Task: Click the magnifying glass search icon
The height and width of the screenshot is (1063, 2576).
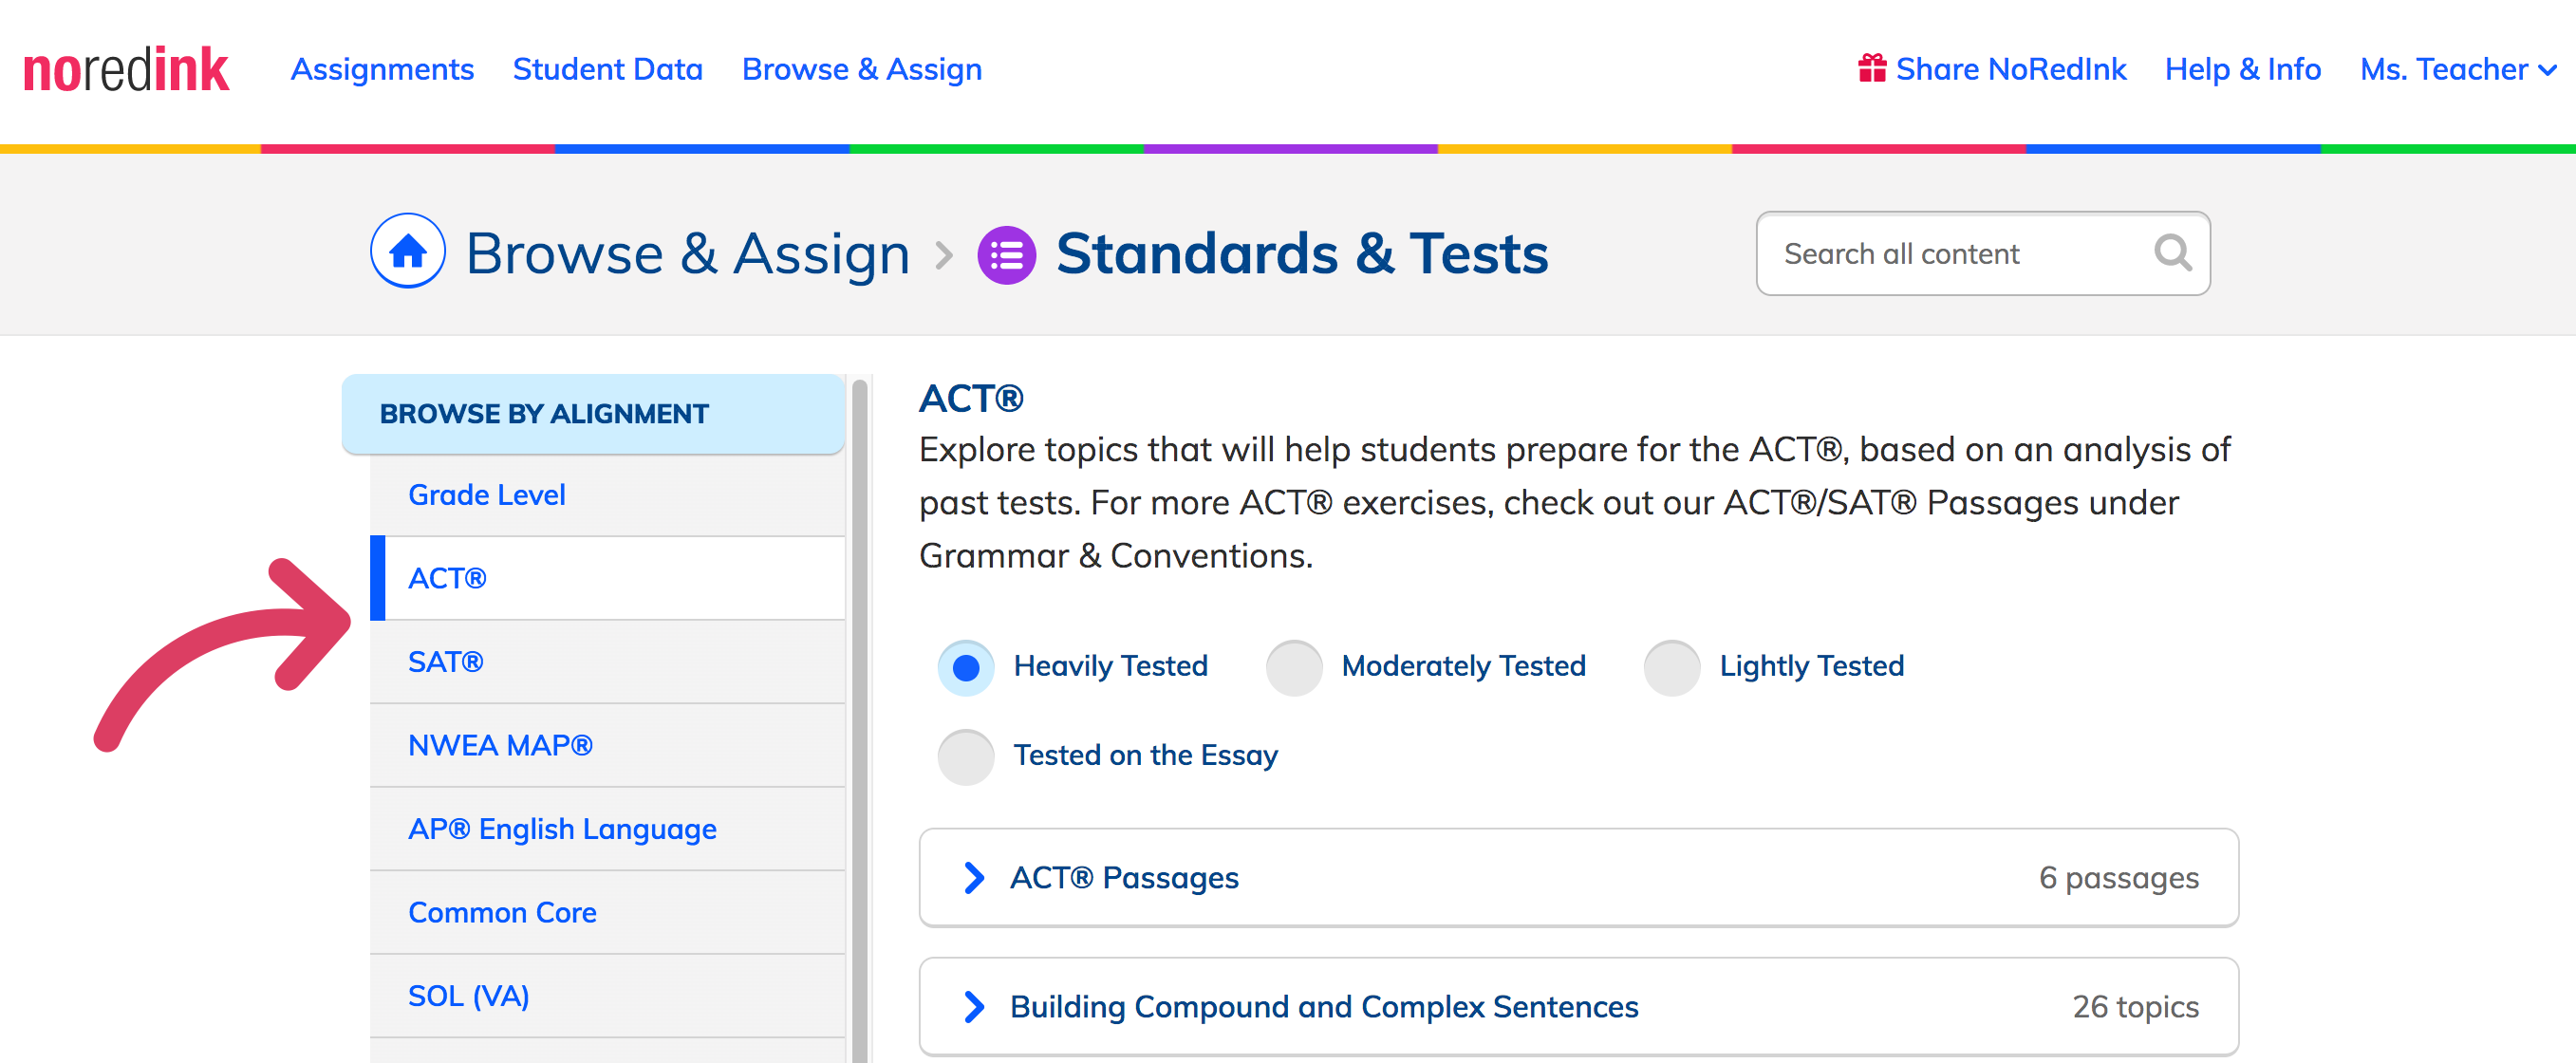Action: pyautogui.click(x=2172, y=253)
